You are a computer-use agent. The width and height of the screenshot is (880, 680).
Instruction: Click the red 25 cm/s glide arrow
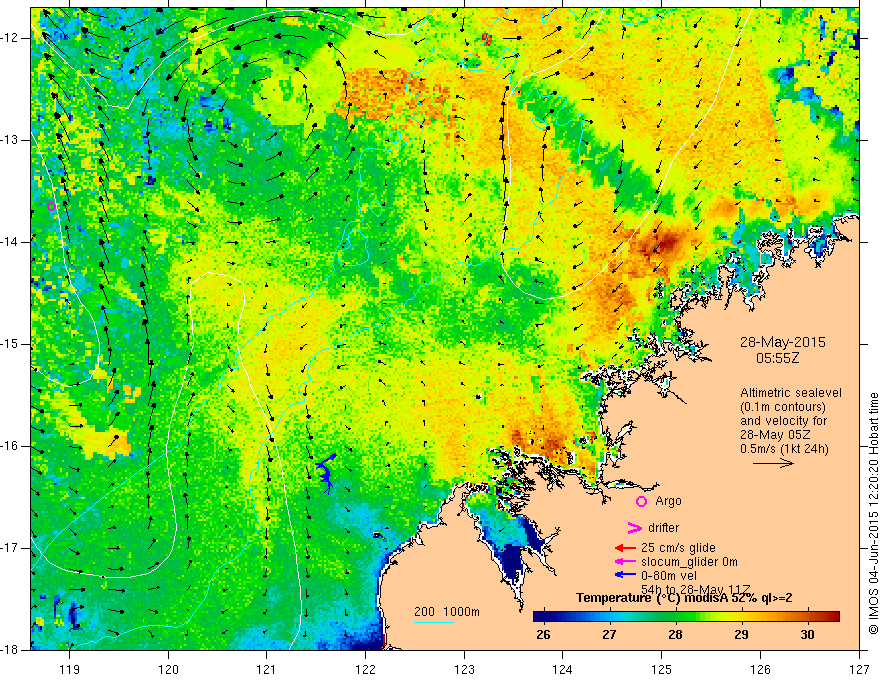(x=625, y=548)
